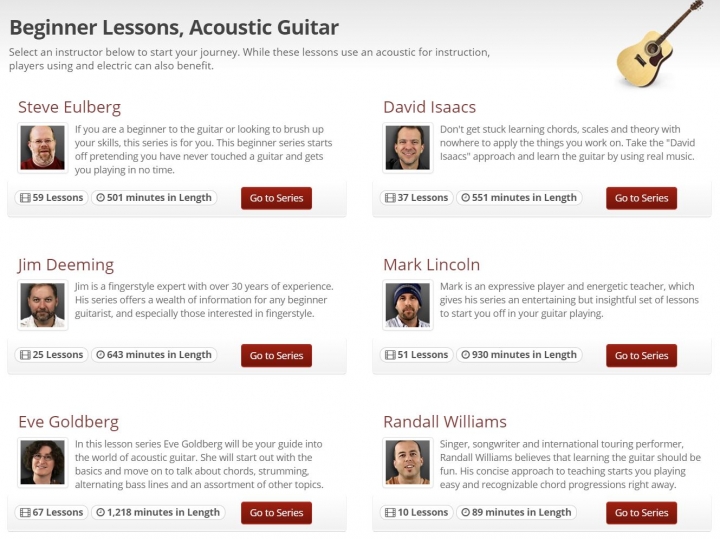Image resolution: width=720 pixels, height=539 pixels.
Task: Click film icon beside 59 Lessons
Action: pos(25,198)
